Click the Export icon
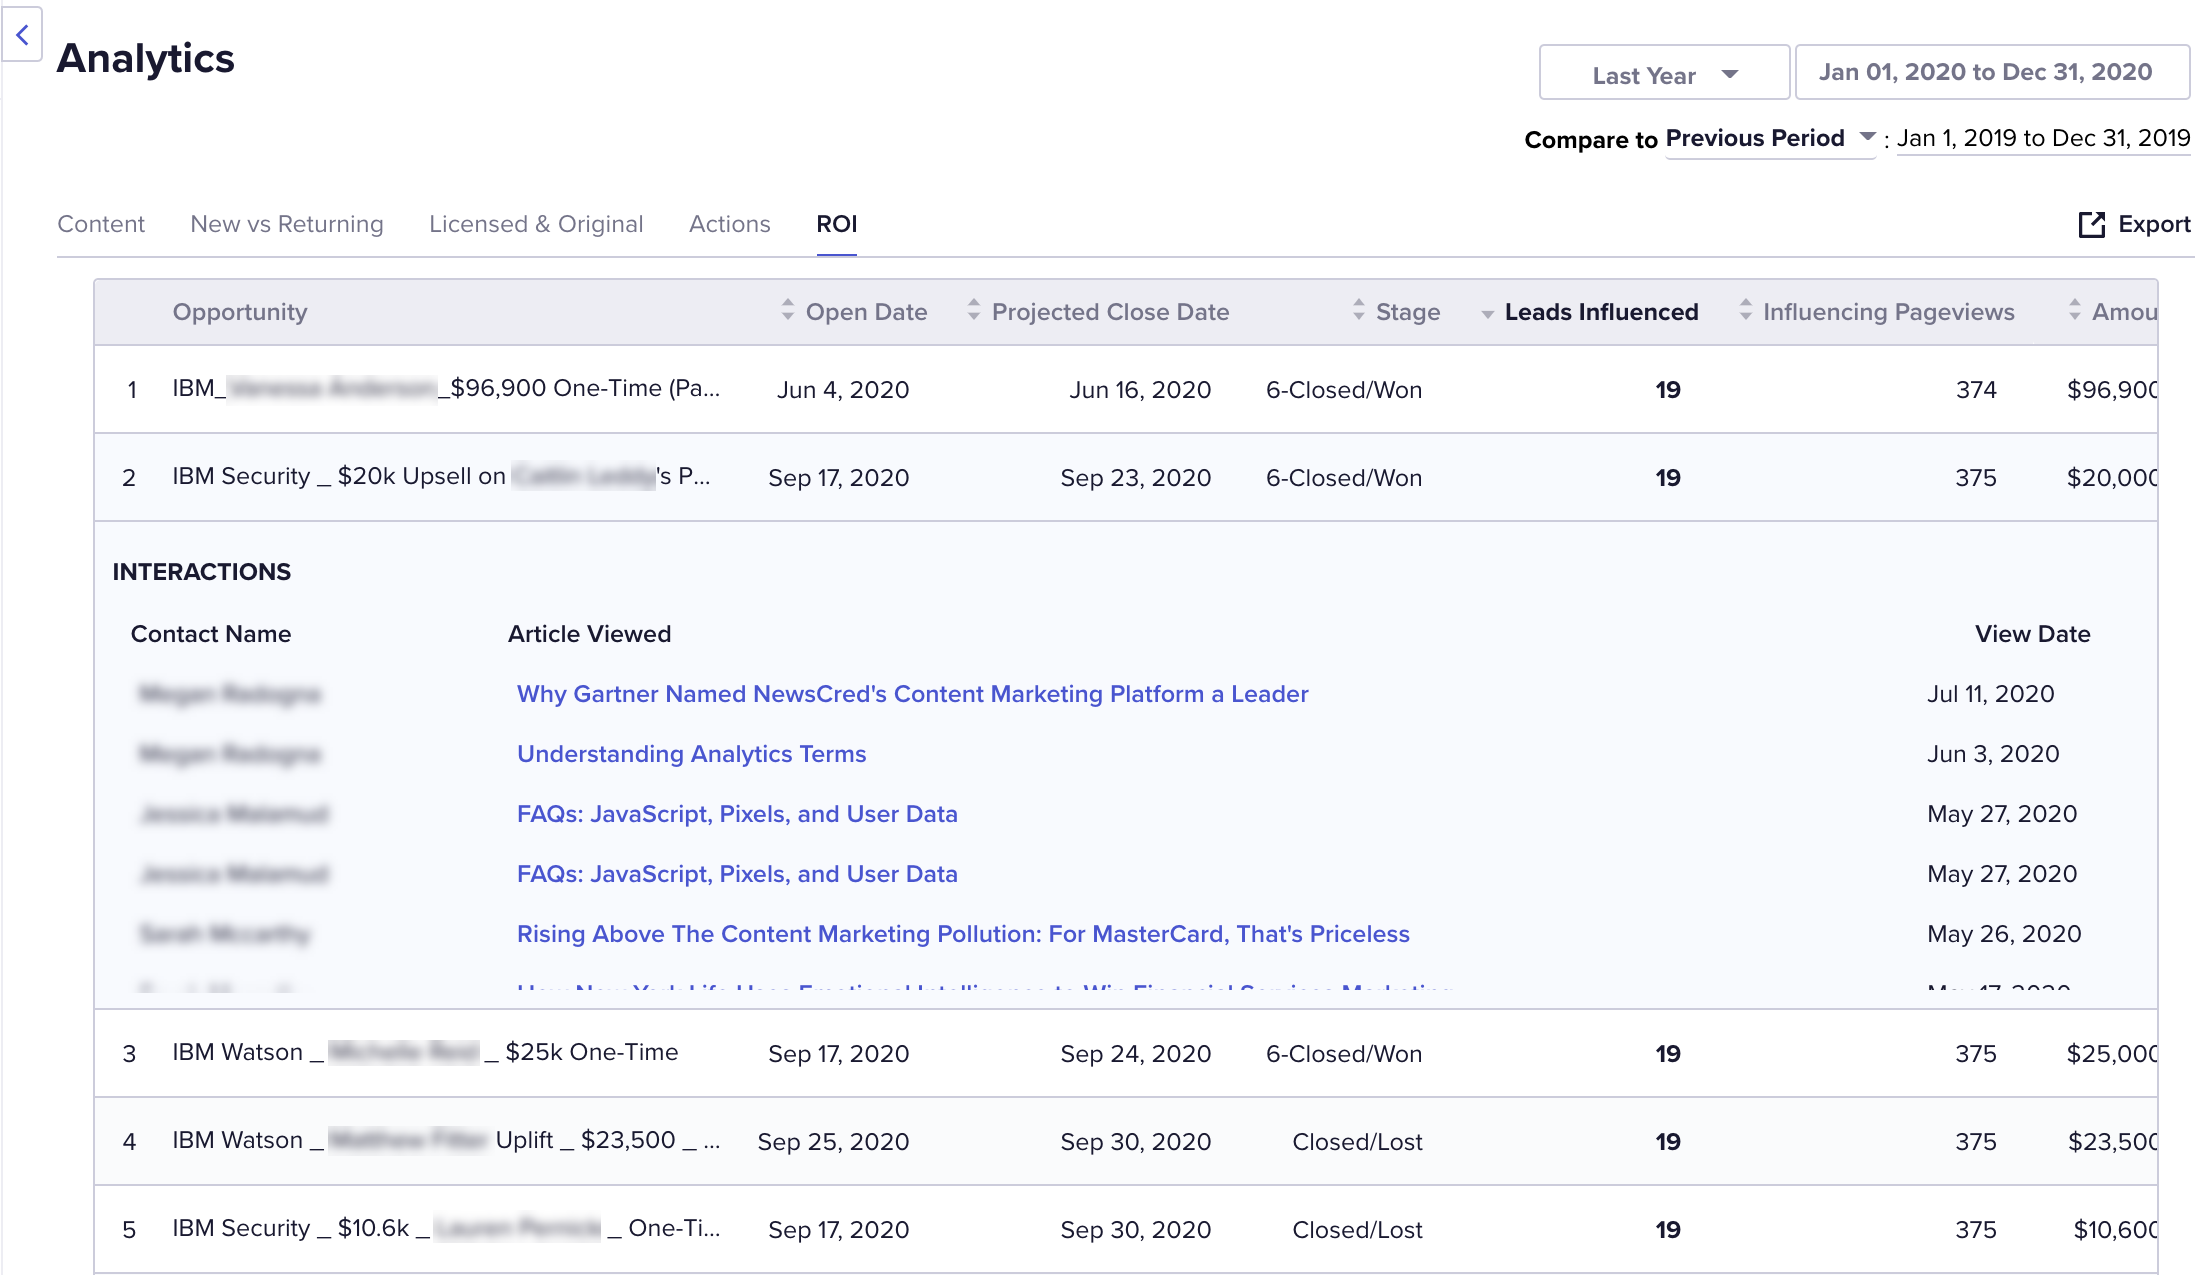Image resolution: width=2196 pixels, height=1275 pixels. 2091,224
